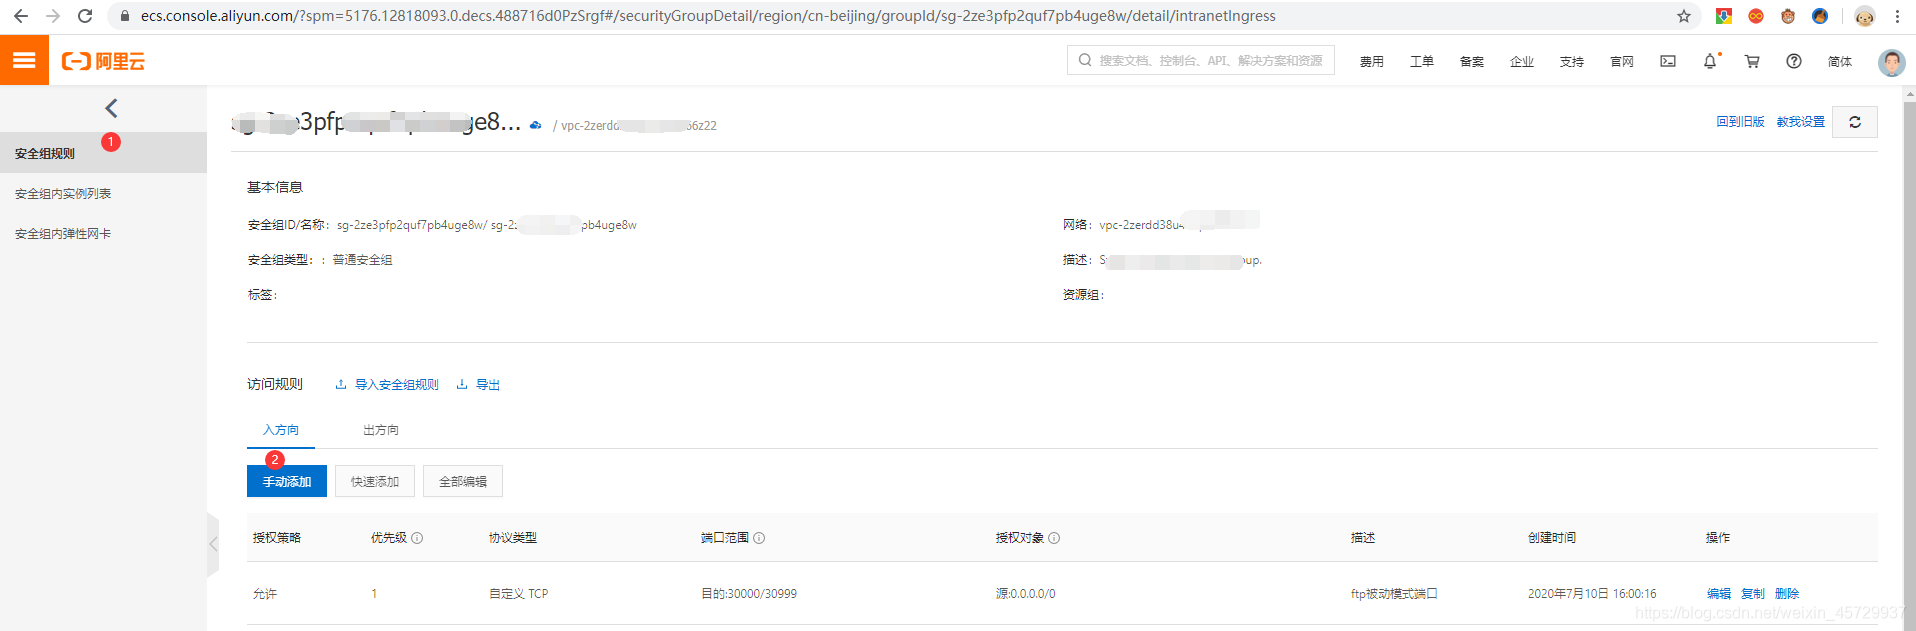The height and width of the screenshot is (631, 1916).
Task: Click the 手动添加 button
Action: point(287,481)
